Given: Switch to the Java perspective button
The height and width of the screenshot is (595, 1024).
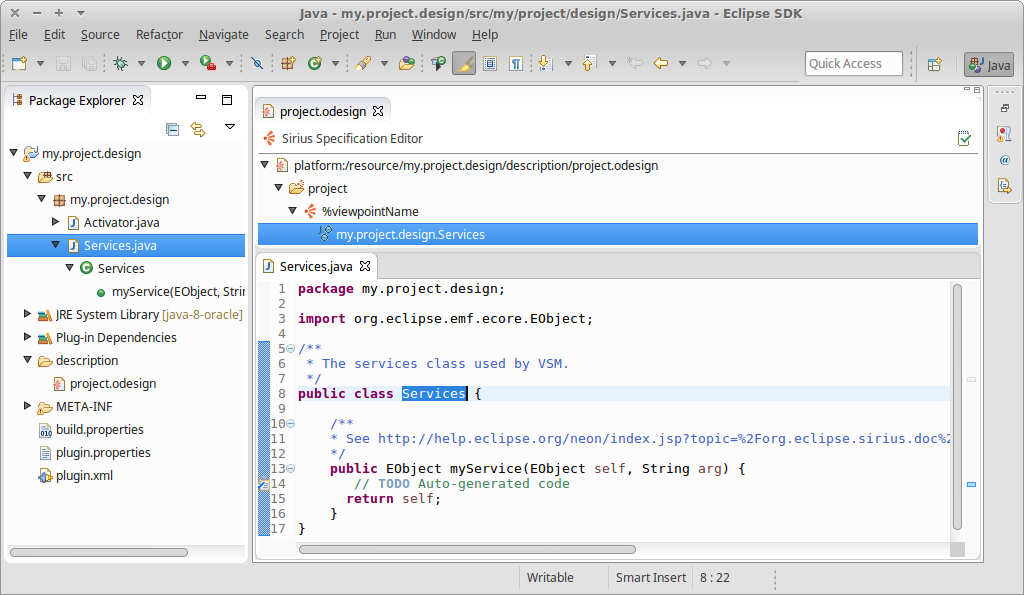Looking at the screenshot, I should (x=988, y=64).
